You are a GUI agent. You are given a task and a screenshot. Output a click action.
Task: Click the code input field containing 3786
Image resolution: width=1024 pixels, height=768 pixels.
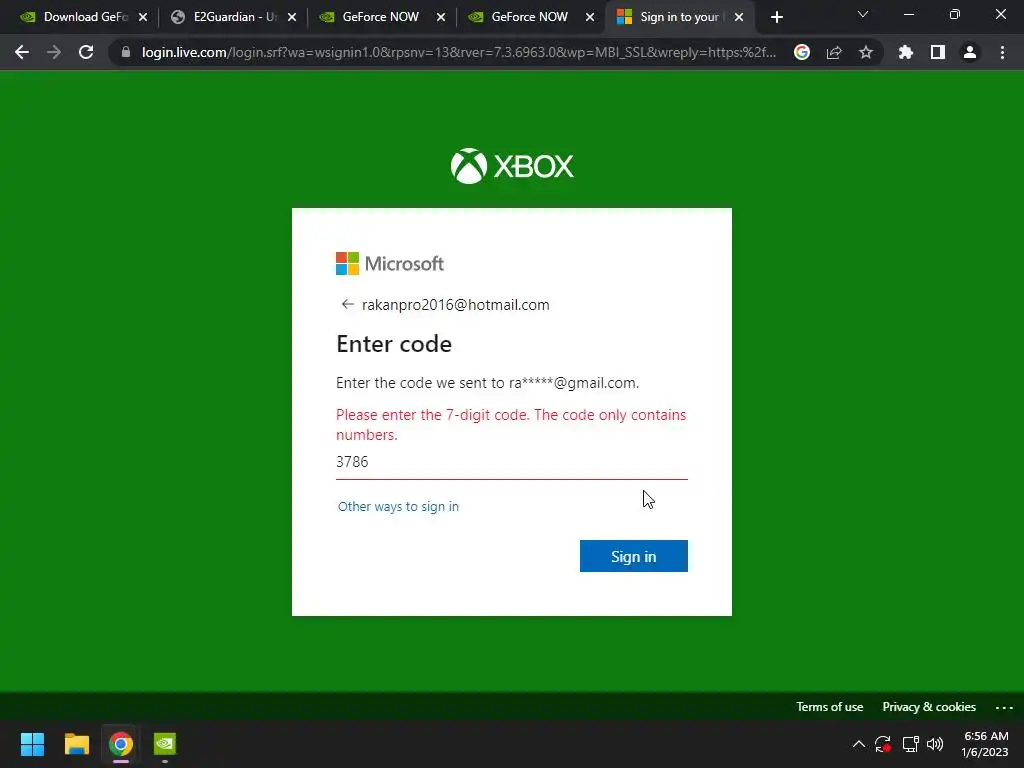[x=511, y=462]
